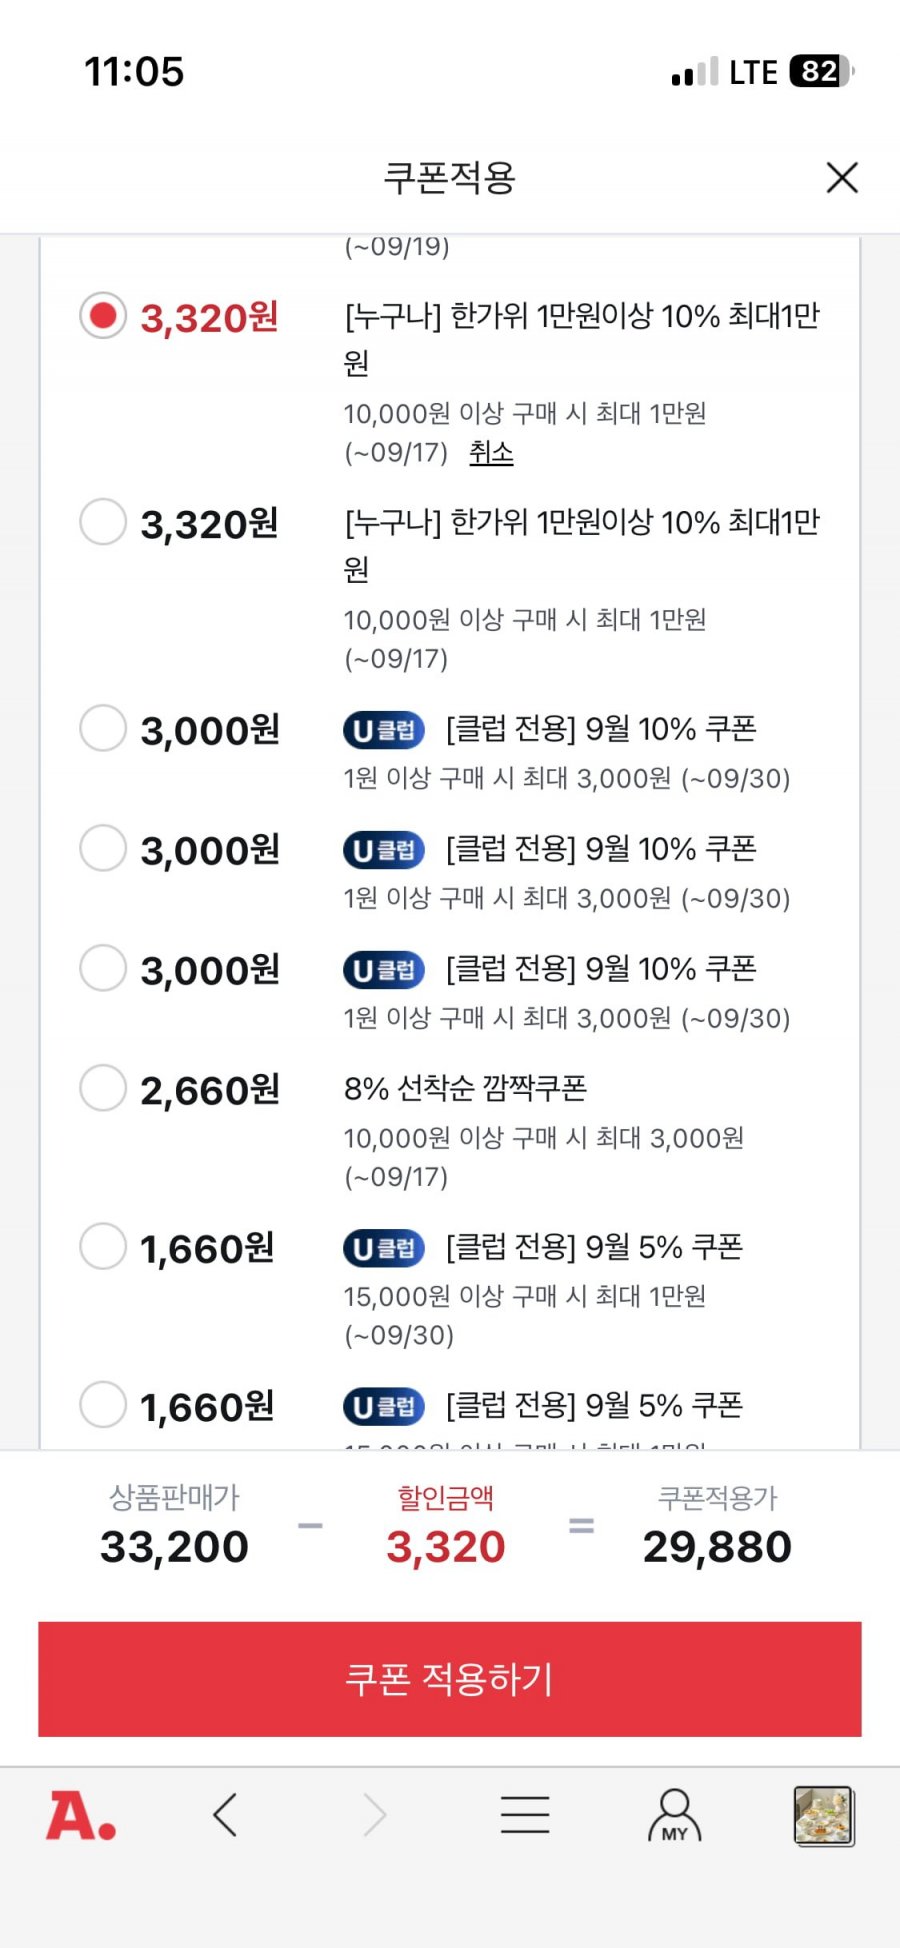Tap the 8% 선착순 깜짝쿠폰 title text
The height and width of the screenshot is (1948, 900).
coord(465,1088)
